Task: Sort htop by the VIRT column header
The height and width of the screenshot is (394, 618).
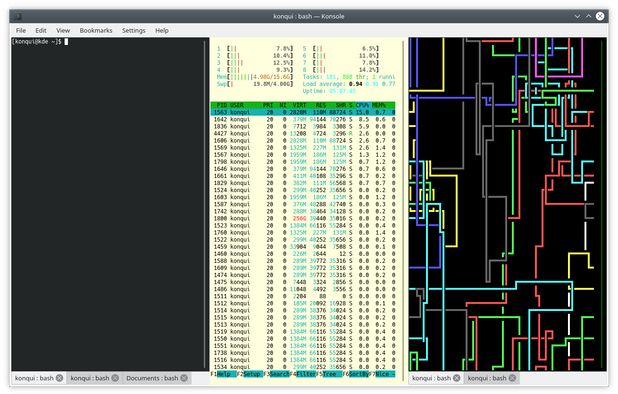Action: click(x=299, y=105)
